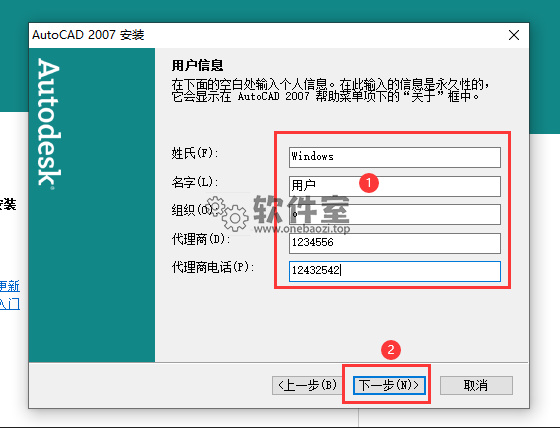Click the 名字 field containing 用户
Screen dimensions: 560x428
point(395,186)
